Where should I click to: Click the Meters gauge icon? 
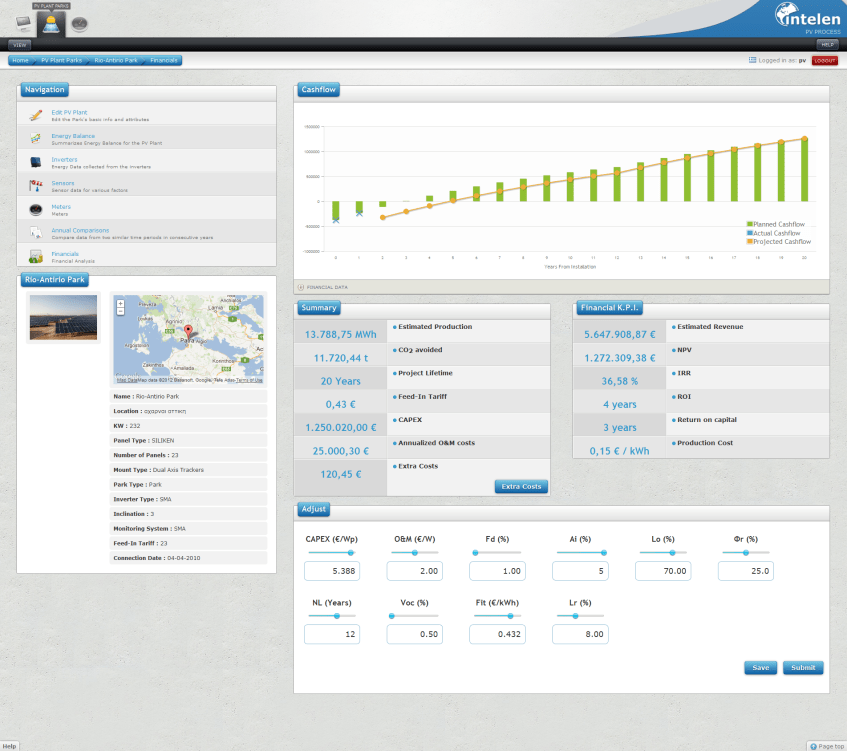tap(35, 209)
